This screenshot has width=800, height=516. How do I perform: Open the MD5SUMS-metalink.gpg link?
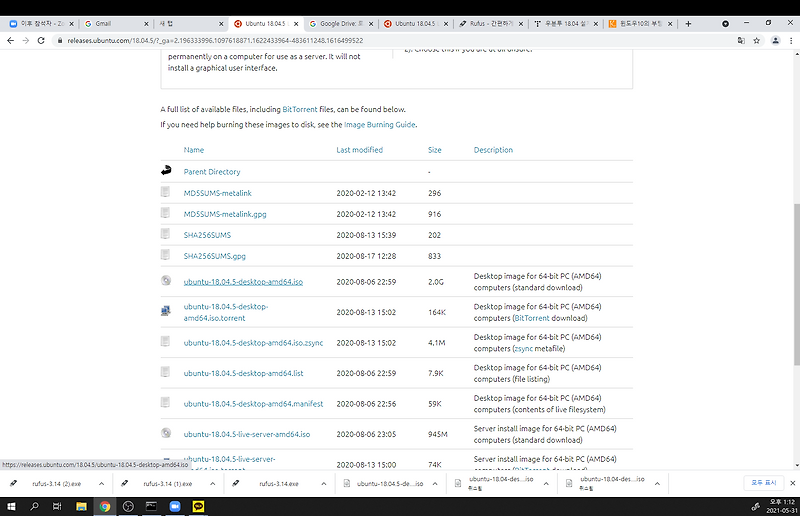(225, 214)
